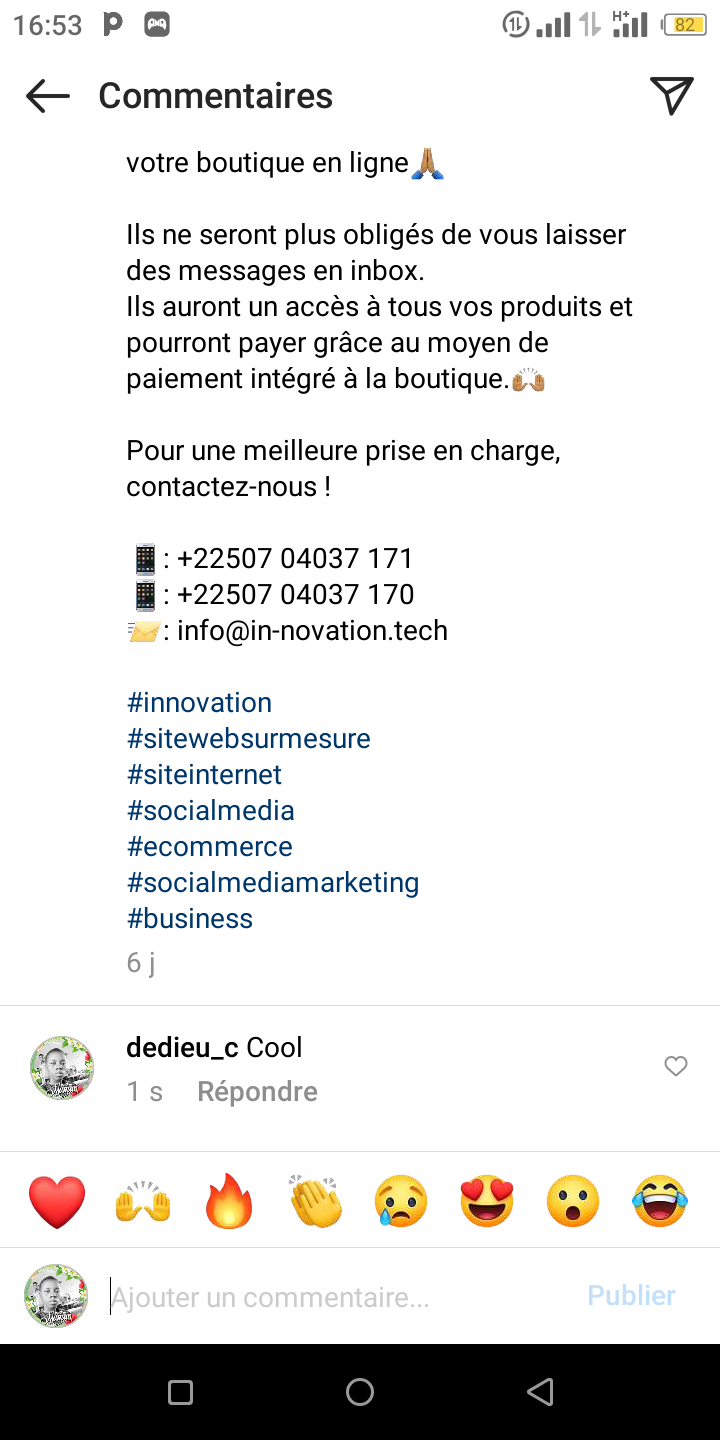Insert the crying face emoji
Viewport: 720px width, 1440px height.
point(401,1201)
